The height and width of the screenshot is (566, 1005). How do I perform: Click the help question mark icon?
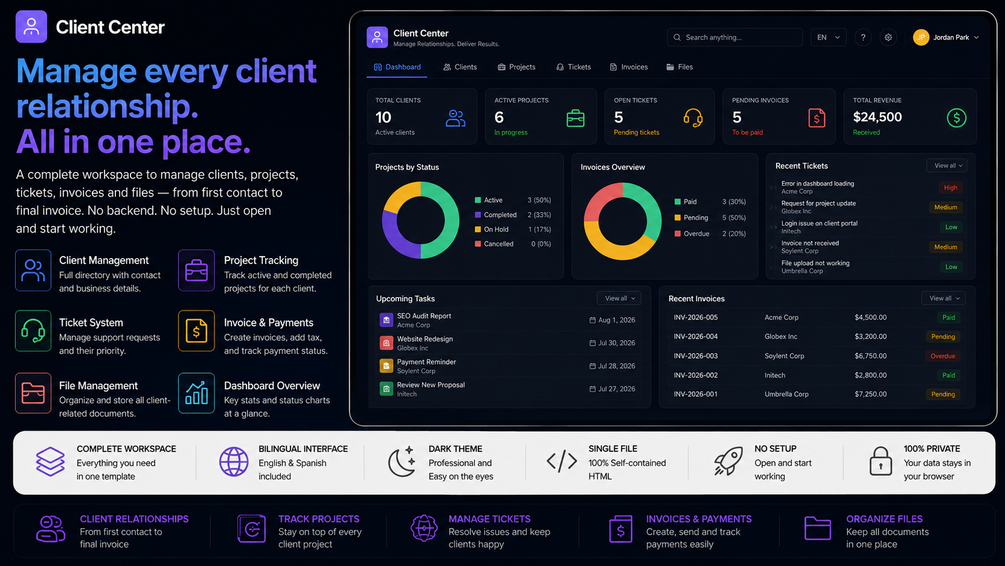(863, 38)
